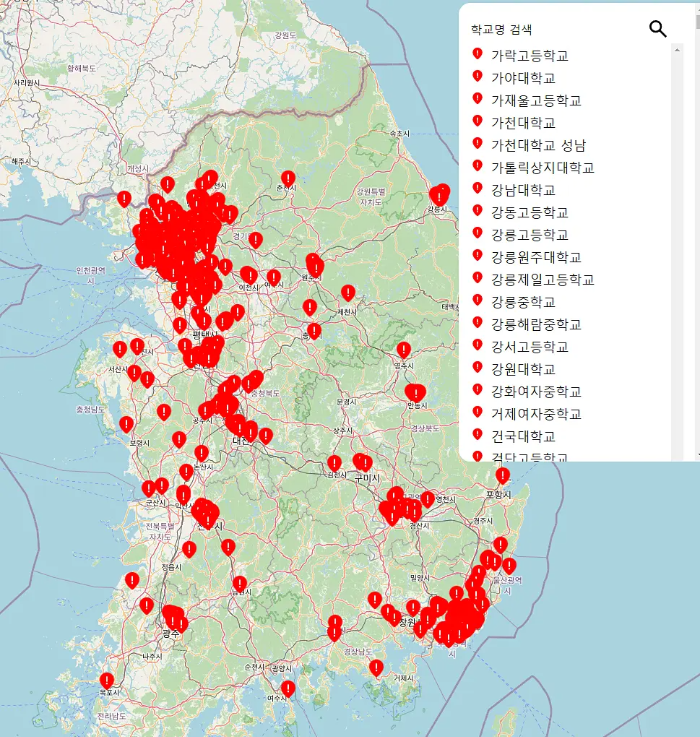Click the red pin icon beside 강서고등학교
The width and height of the screenshot is (700, 737).
click(x=477, y=345)
